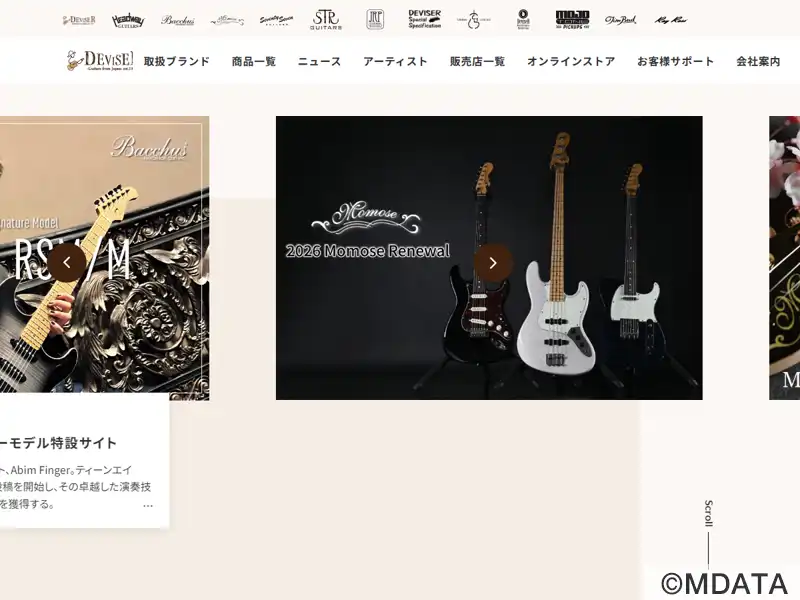Open the Headway Guitars brand logo
800x600 pixels.
pyautogui.click(x=128, y=20)
